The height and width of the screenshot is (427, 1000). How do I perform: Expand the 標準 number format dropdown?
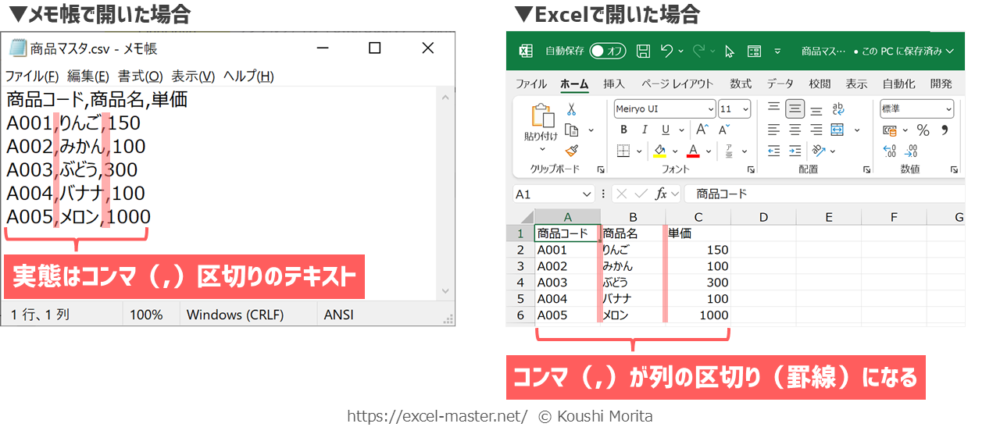(x=948, y=109)
